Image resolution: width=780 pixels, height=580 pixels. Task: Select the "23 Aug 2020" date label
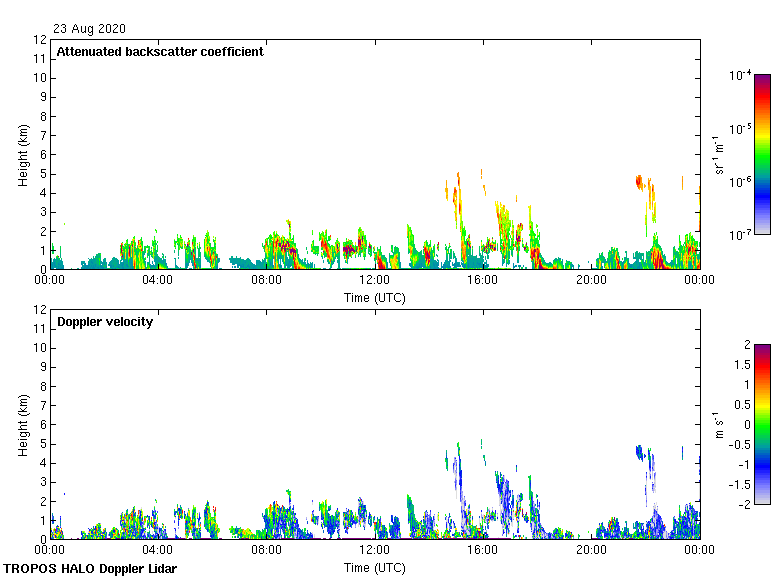pyautogui.click(x=90, y=29)
